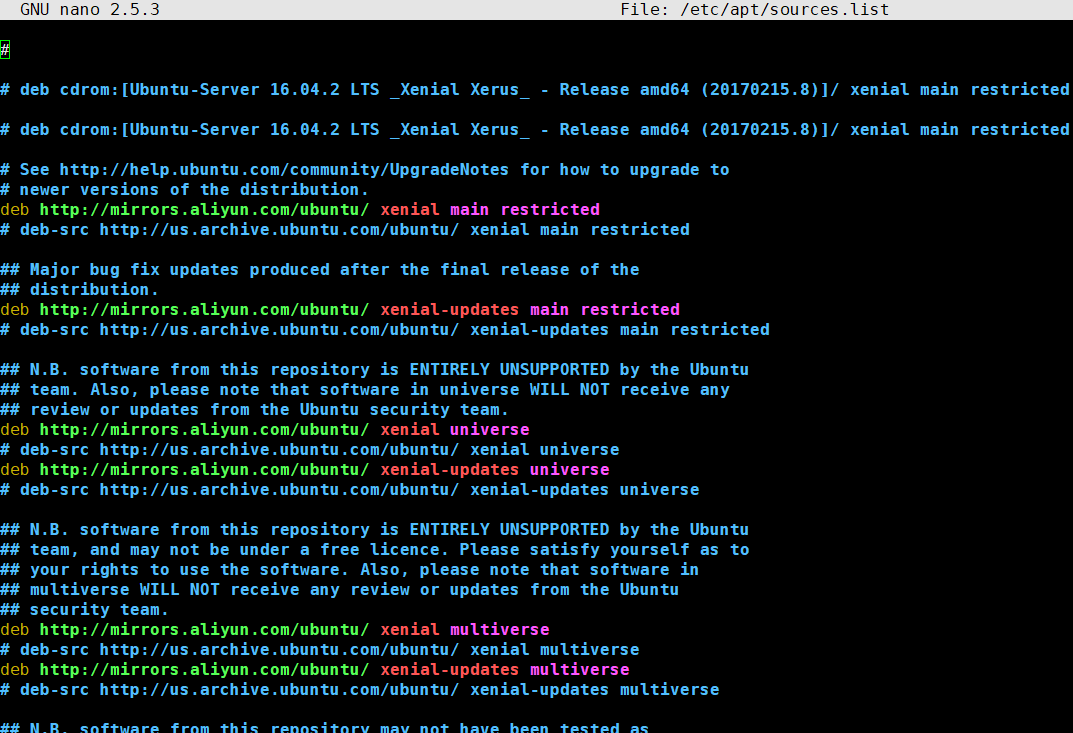Click the "# deb-src" line ending "xenial main restricted"
This screenshot has width=1073, height=733.
pyautogui.click(x=345, y=230)
